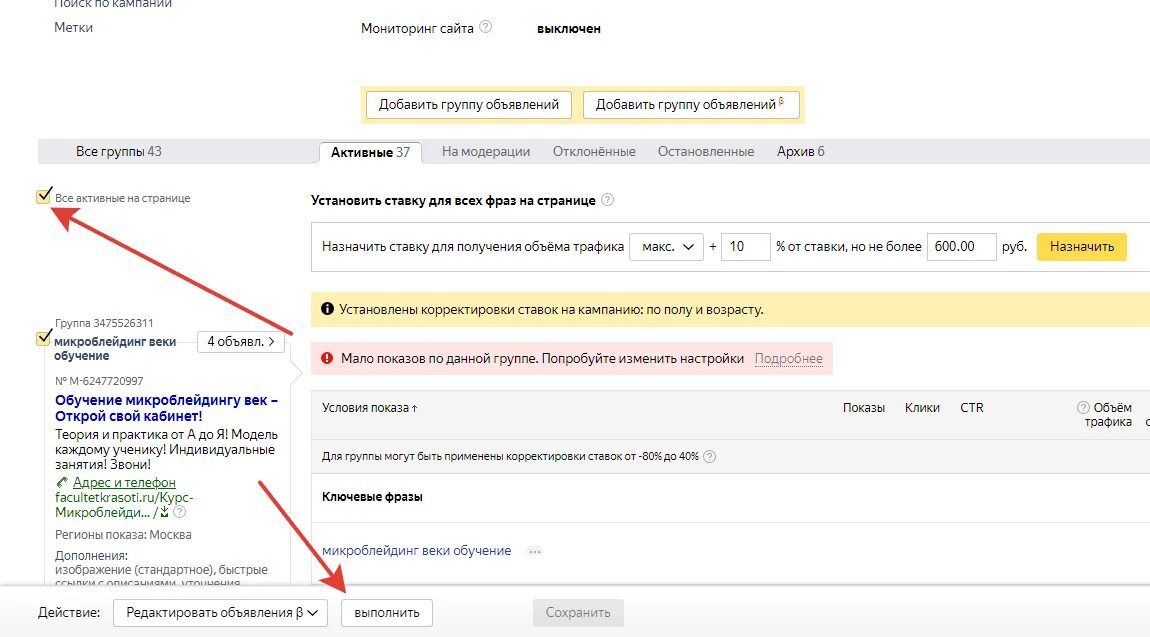Screen dimensions: 1150x637
Task: Click help icon next to Объём трафика
Action: tap(1083, 408)
